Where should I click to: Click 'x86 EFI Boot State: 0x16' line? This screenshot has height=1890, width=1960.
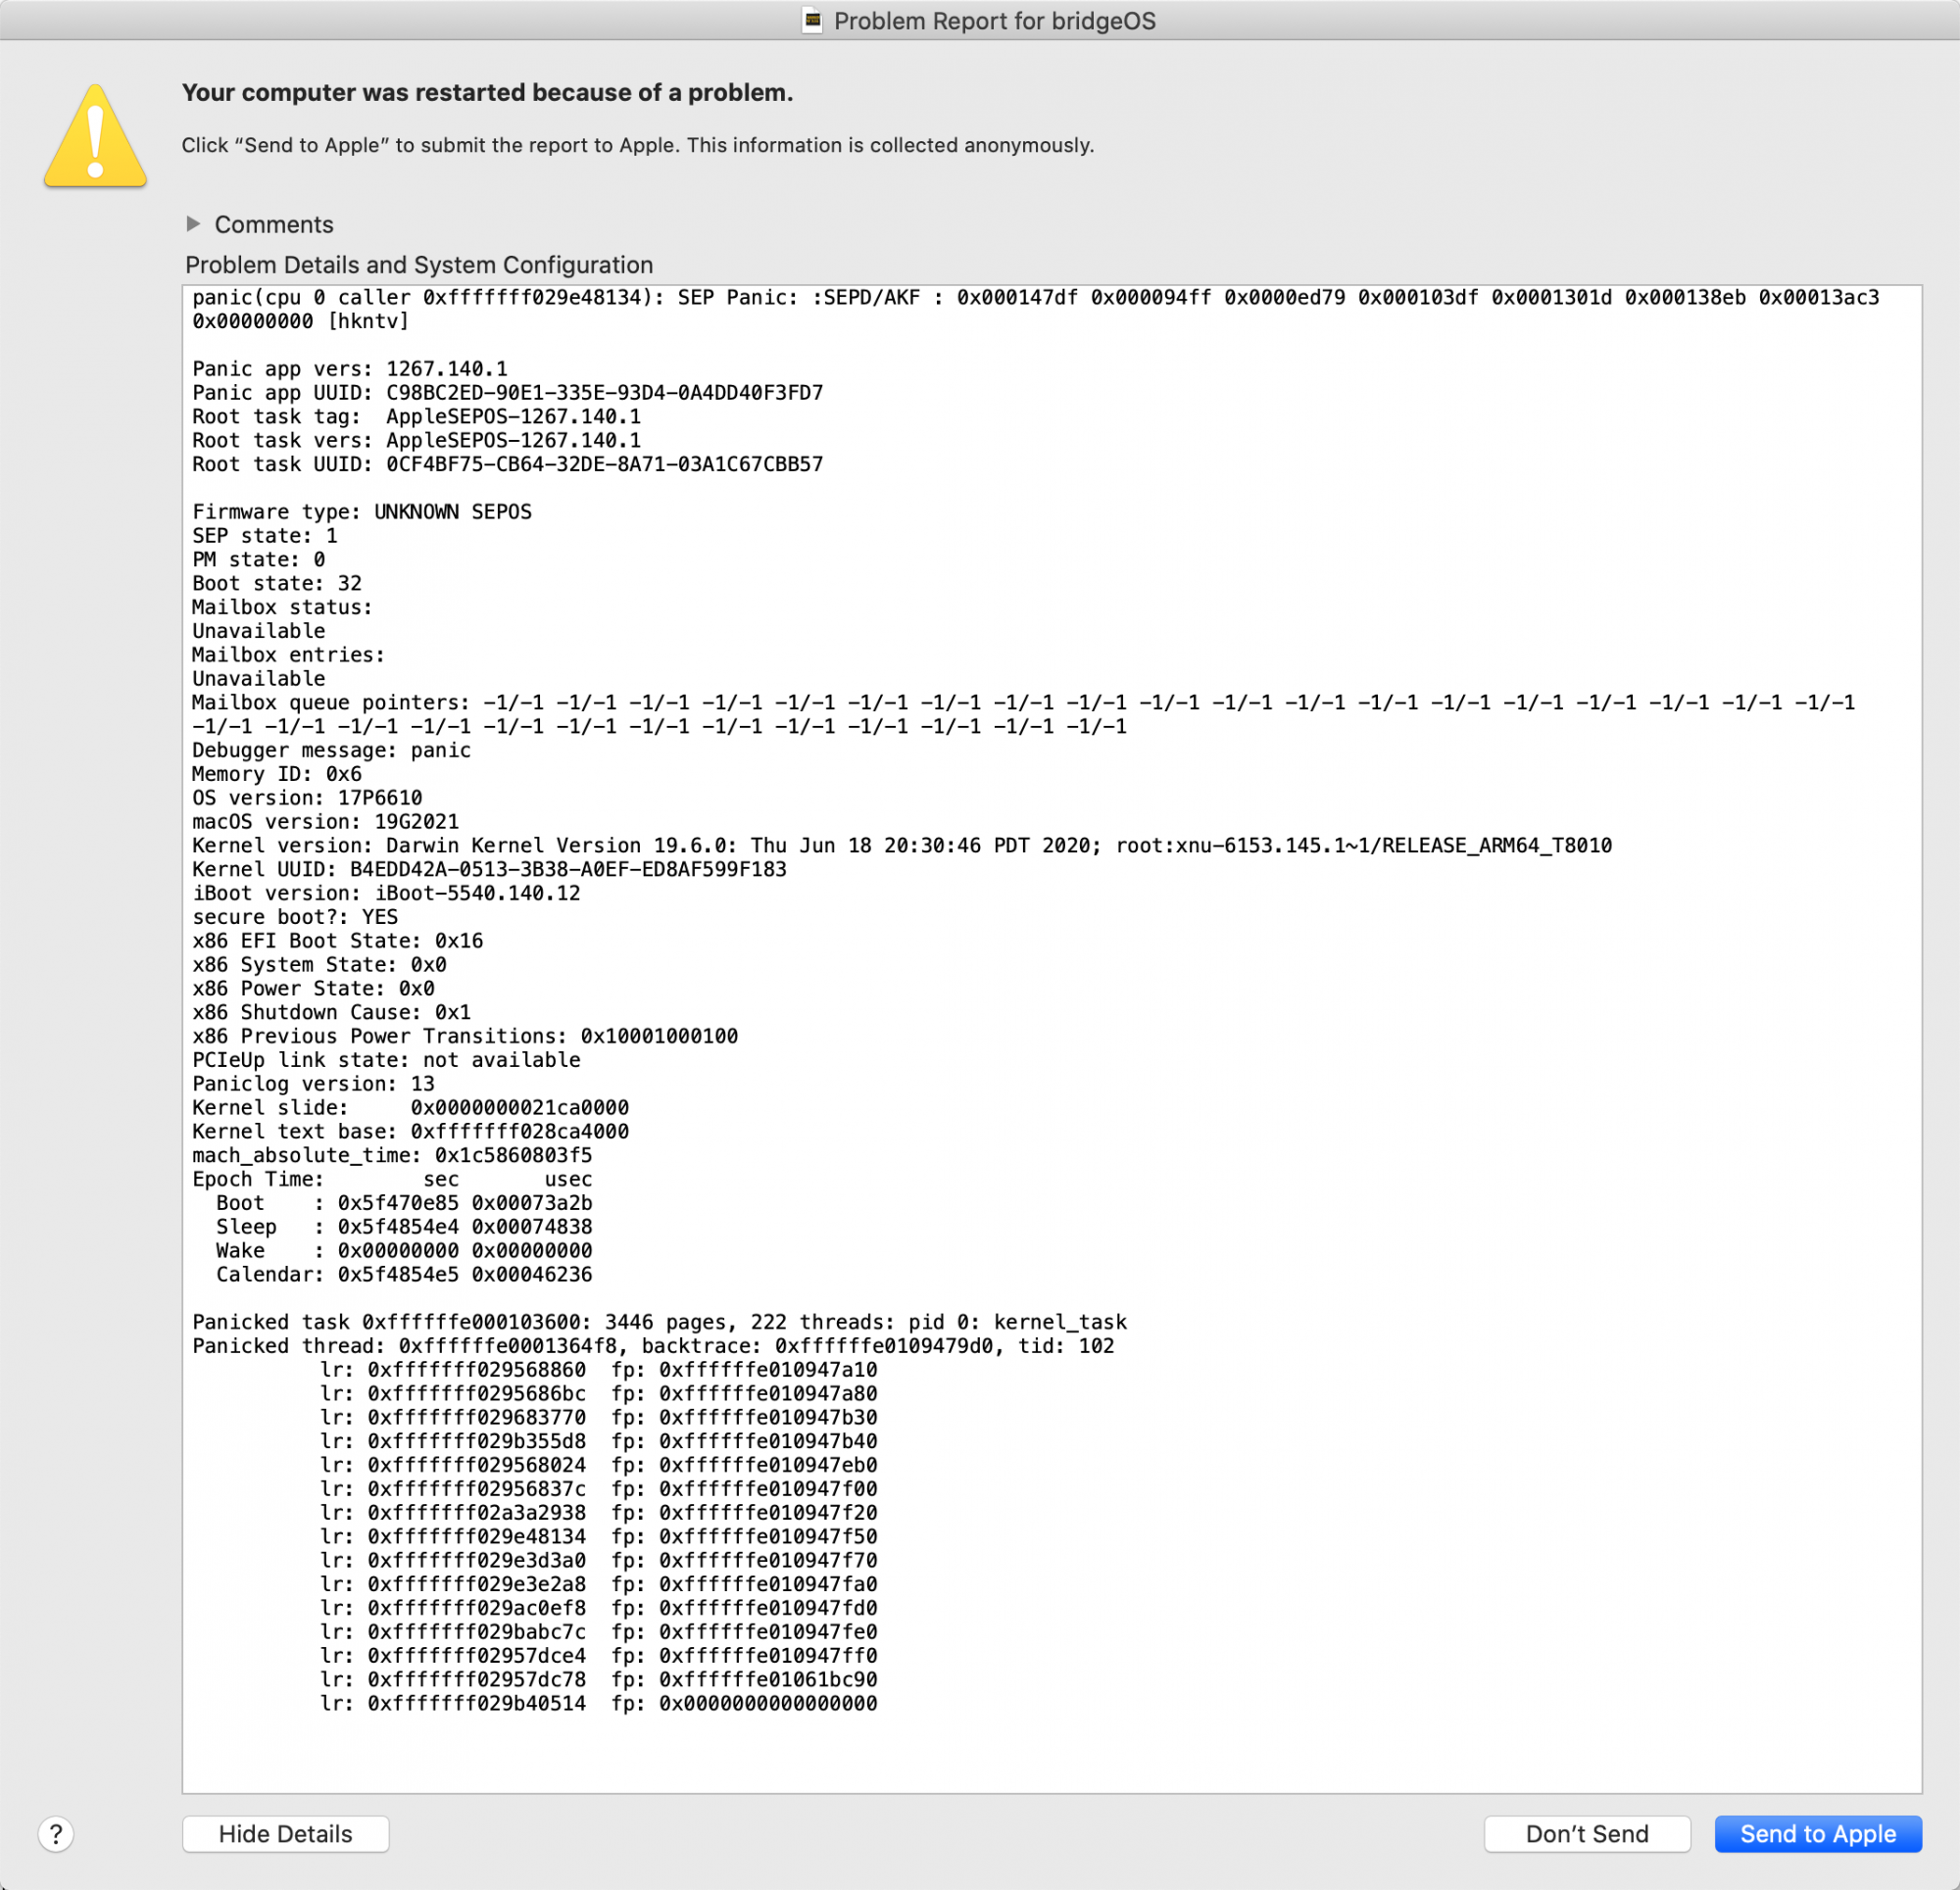tap(338, 941)
